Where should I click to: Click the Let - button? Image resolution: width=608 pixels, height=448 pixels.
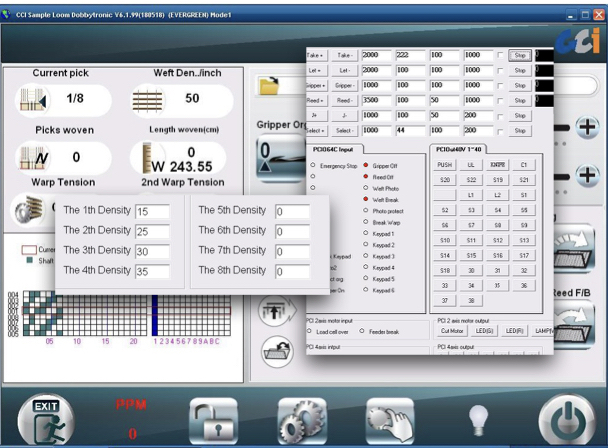pos(345,71)
